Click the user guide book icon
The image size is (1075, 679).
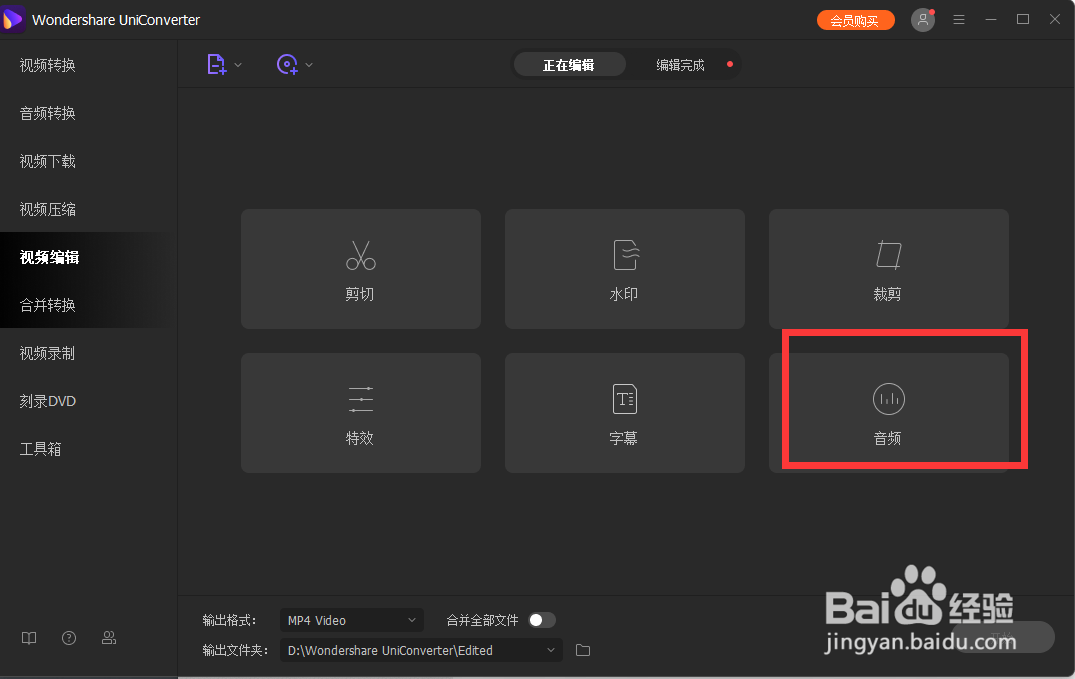[28, 637]
